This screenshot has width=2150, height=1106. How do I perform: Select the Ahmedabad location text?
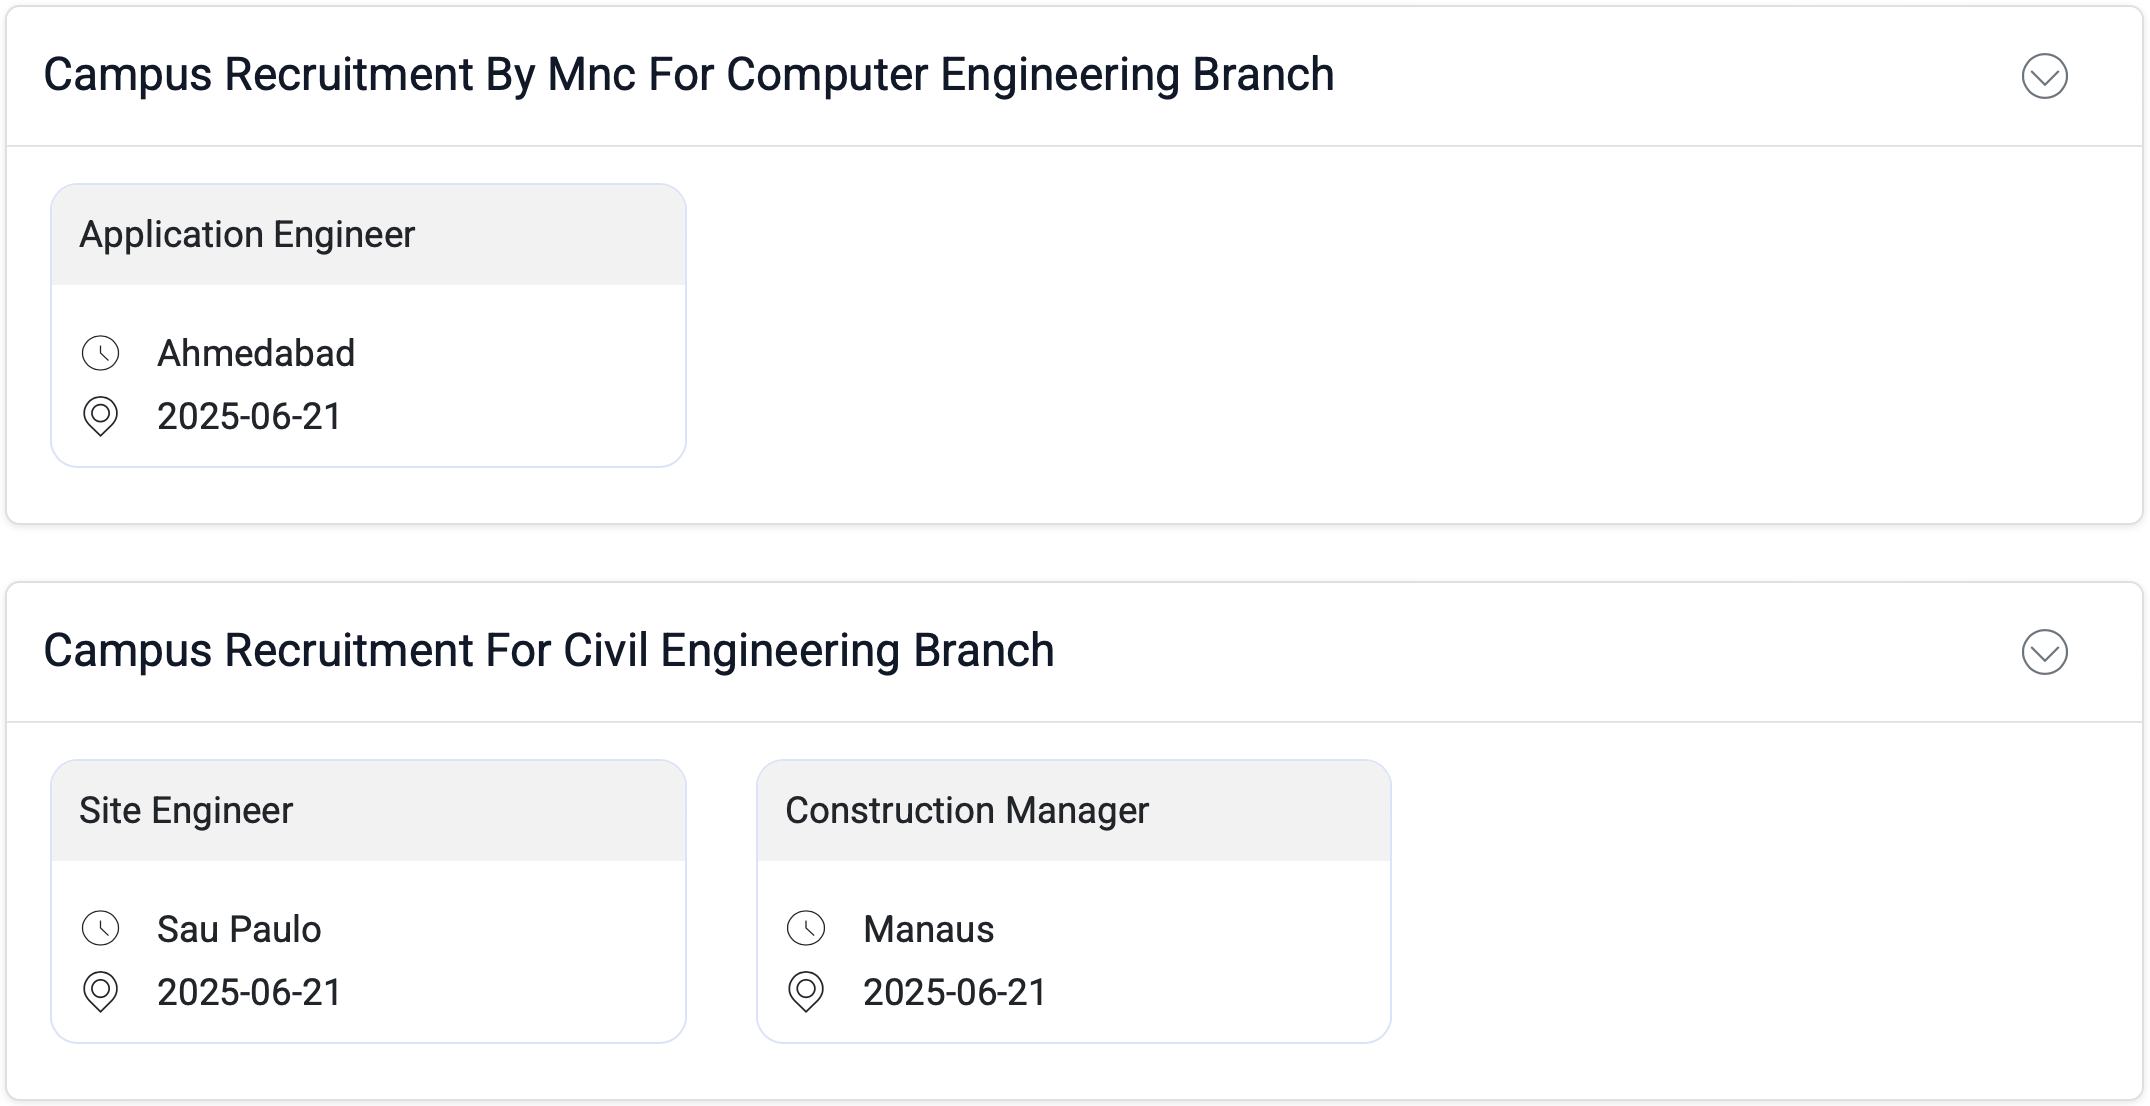point(256,354)
